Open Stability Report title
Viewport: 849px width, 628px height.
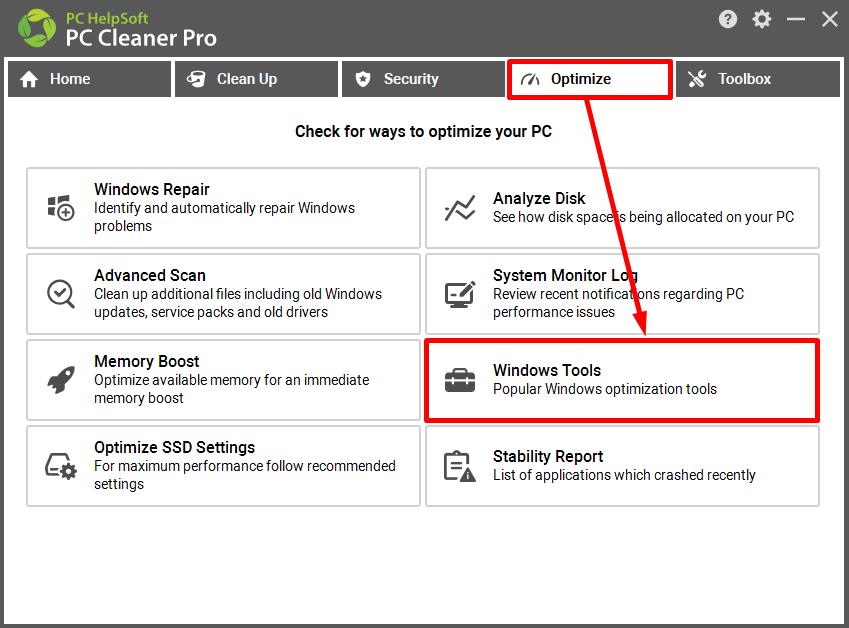(548, 456)
